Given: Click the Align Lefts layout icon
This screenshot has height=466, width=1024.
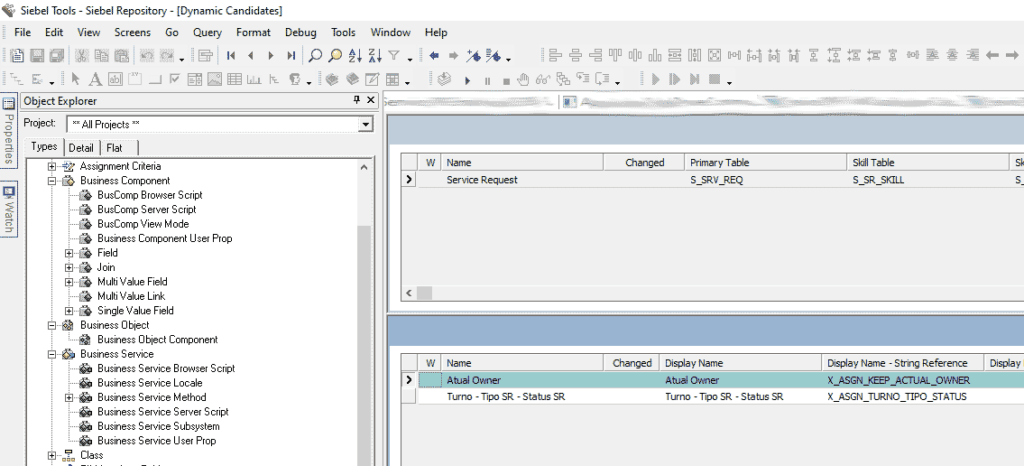Looking at the screenshot, I should (x=555, y=56).
